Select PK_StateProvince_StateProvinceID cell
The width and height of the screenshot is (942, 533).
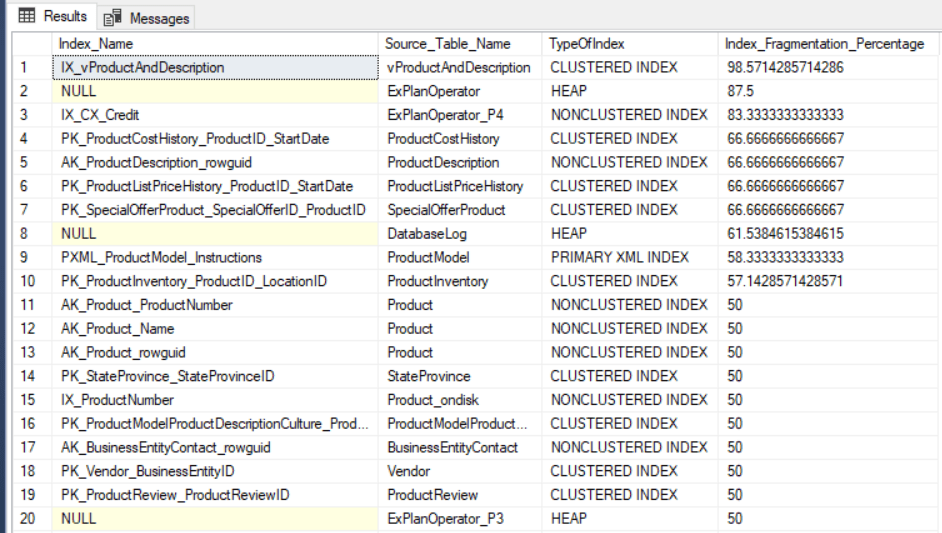tap(215, 376)
